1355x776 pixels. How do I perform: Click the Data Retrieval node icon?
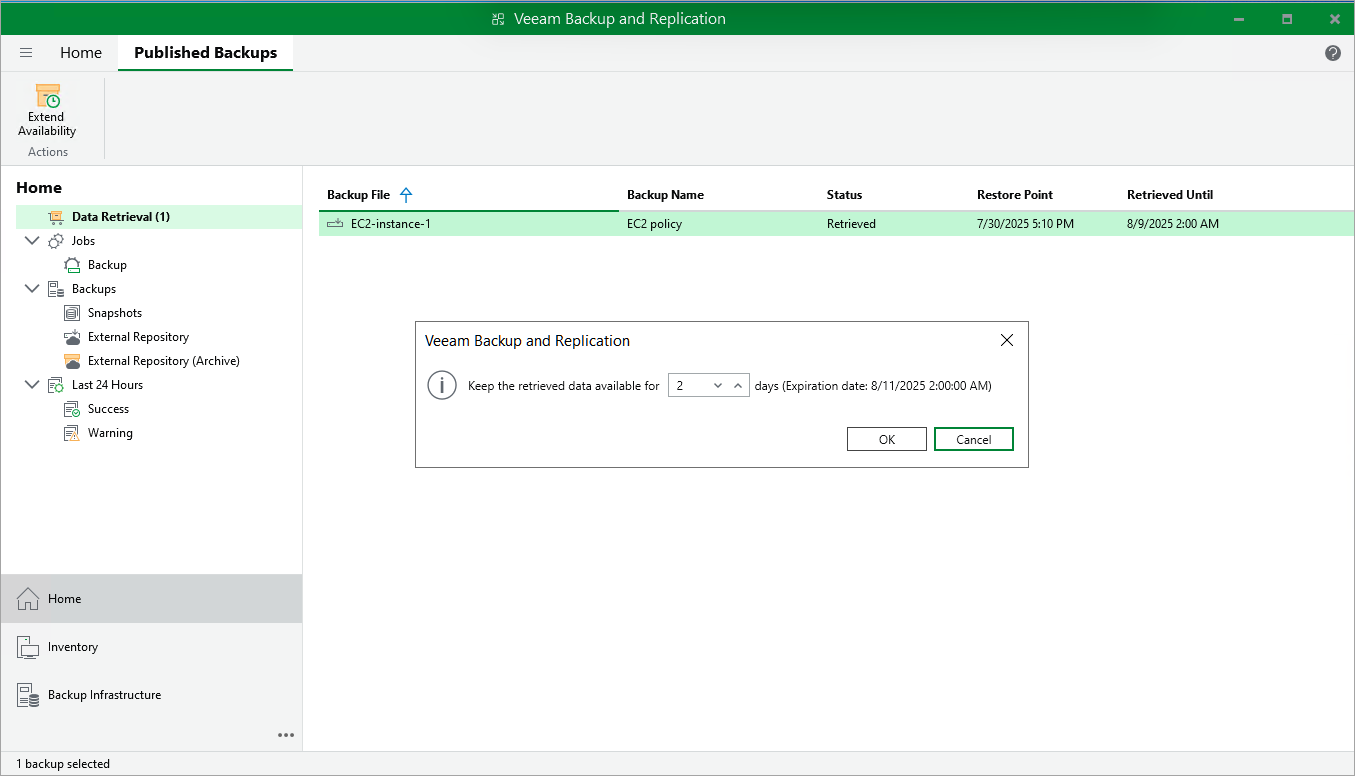(56, 217)
